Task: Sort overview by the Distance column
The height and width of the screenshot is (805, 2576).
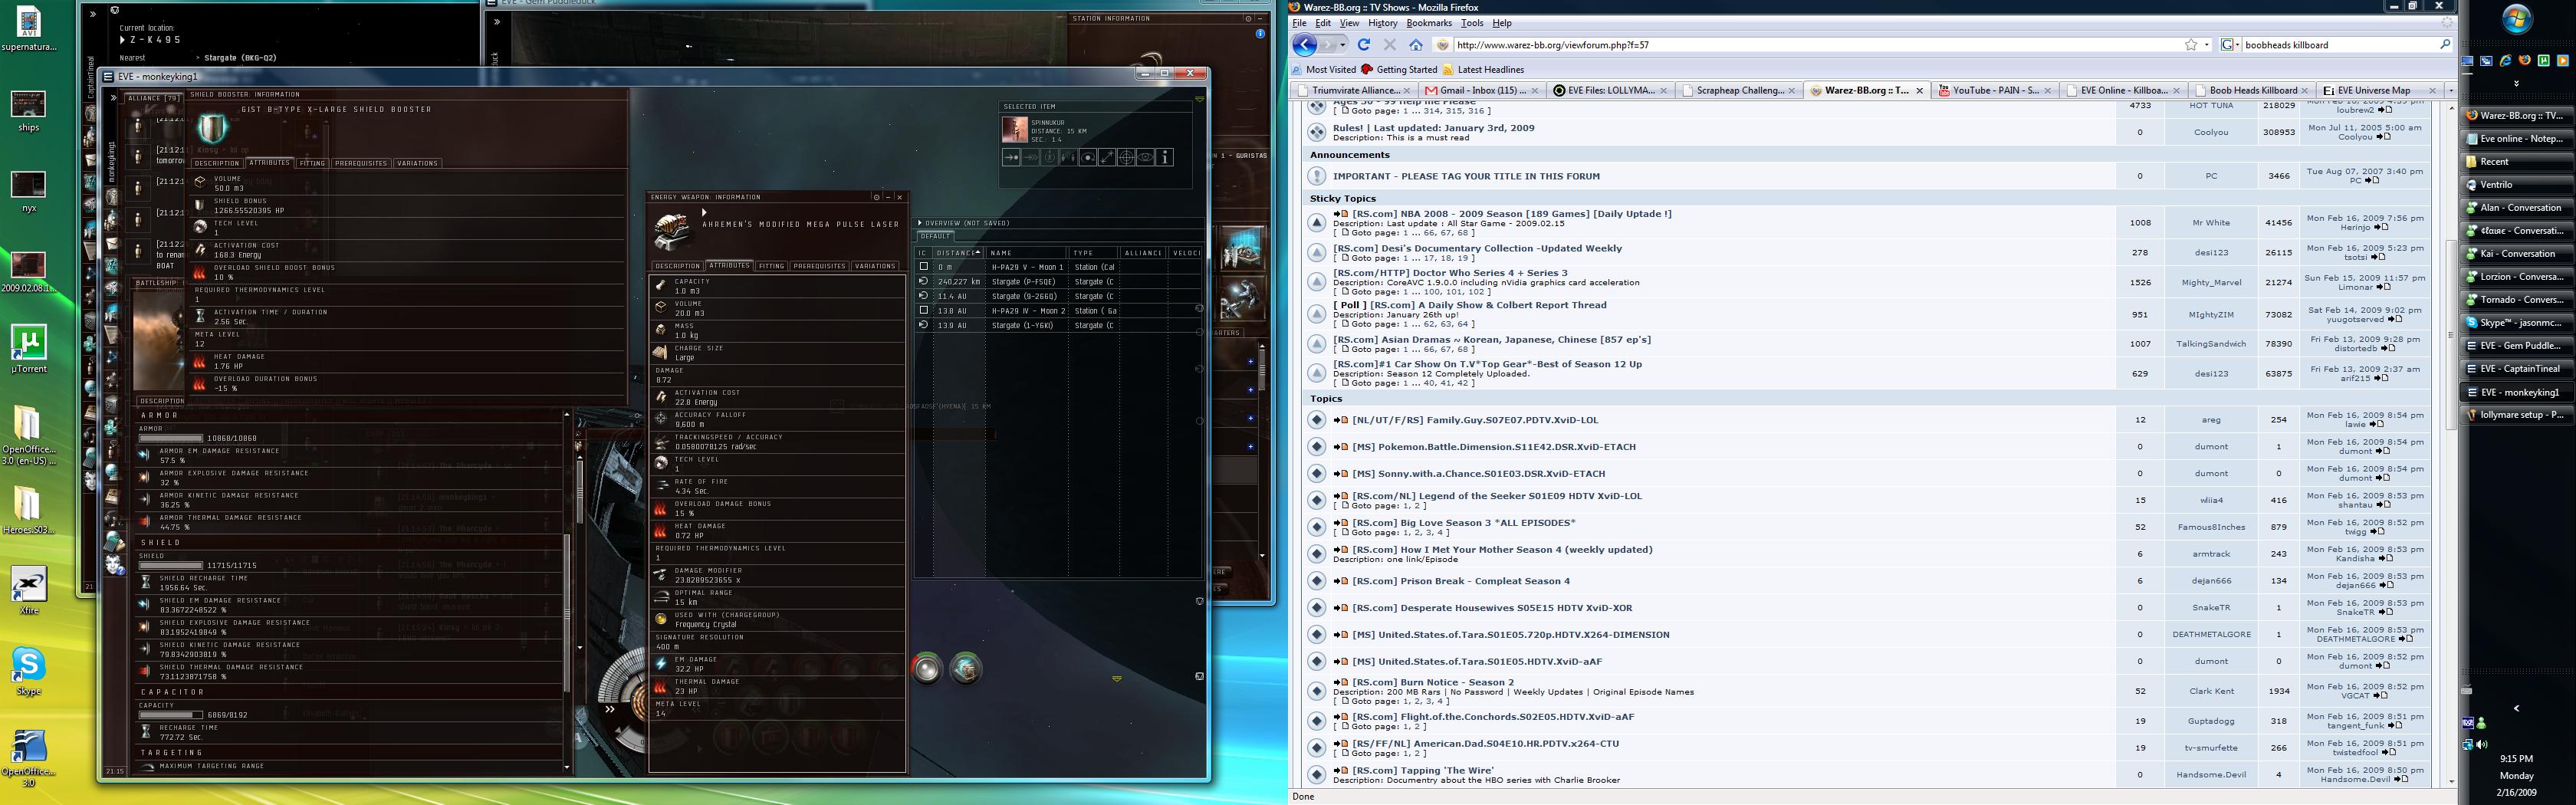Action: pyautogui.click(x=958, y=253)
